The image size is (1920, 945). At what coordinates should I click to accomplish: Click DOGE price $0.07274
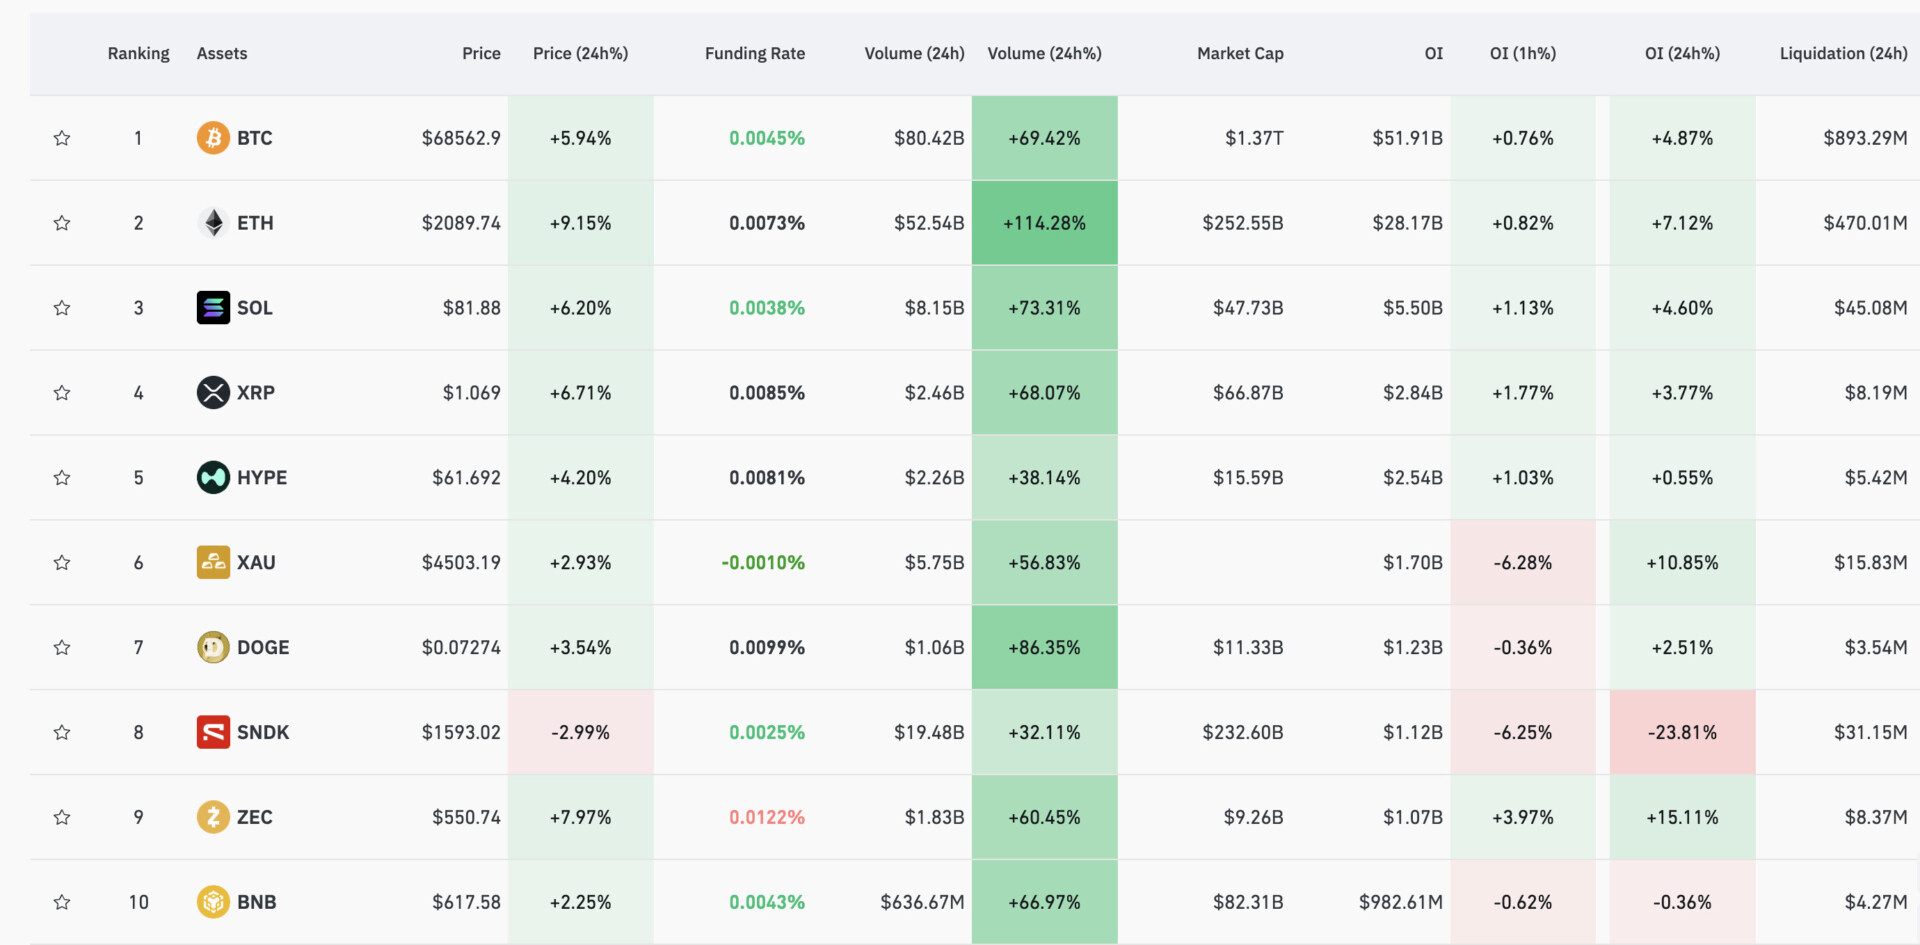[461, 647]
